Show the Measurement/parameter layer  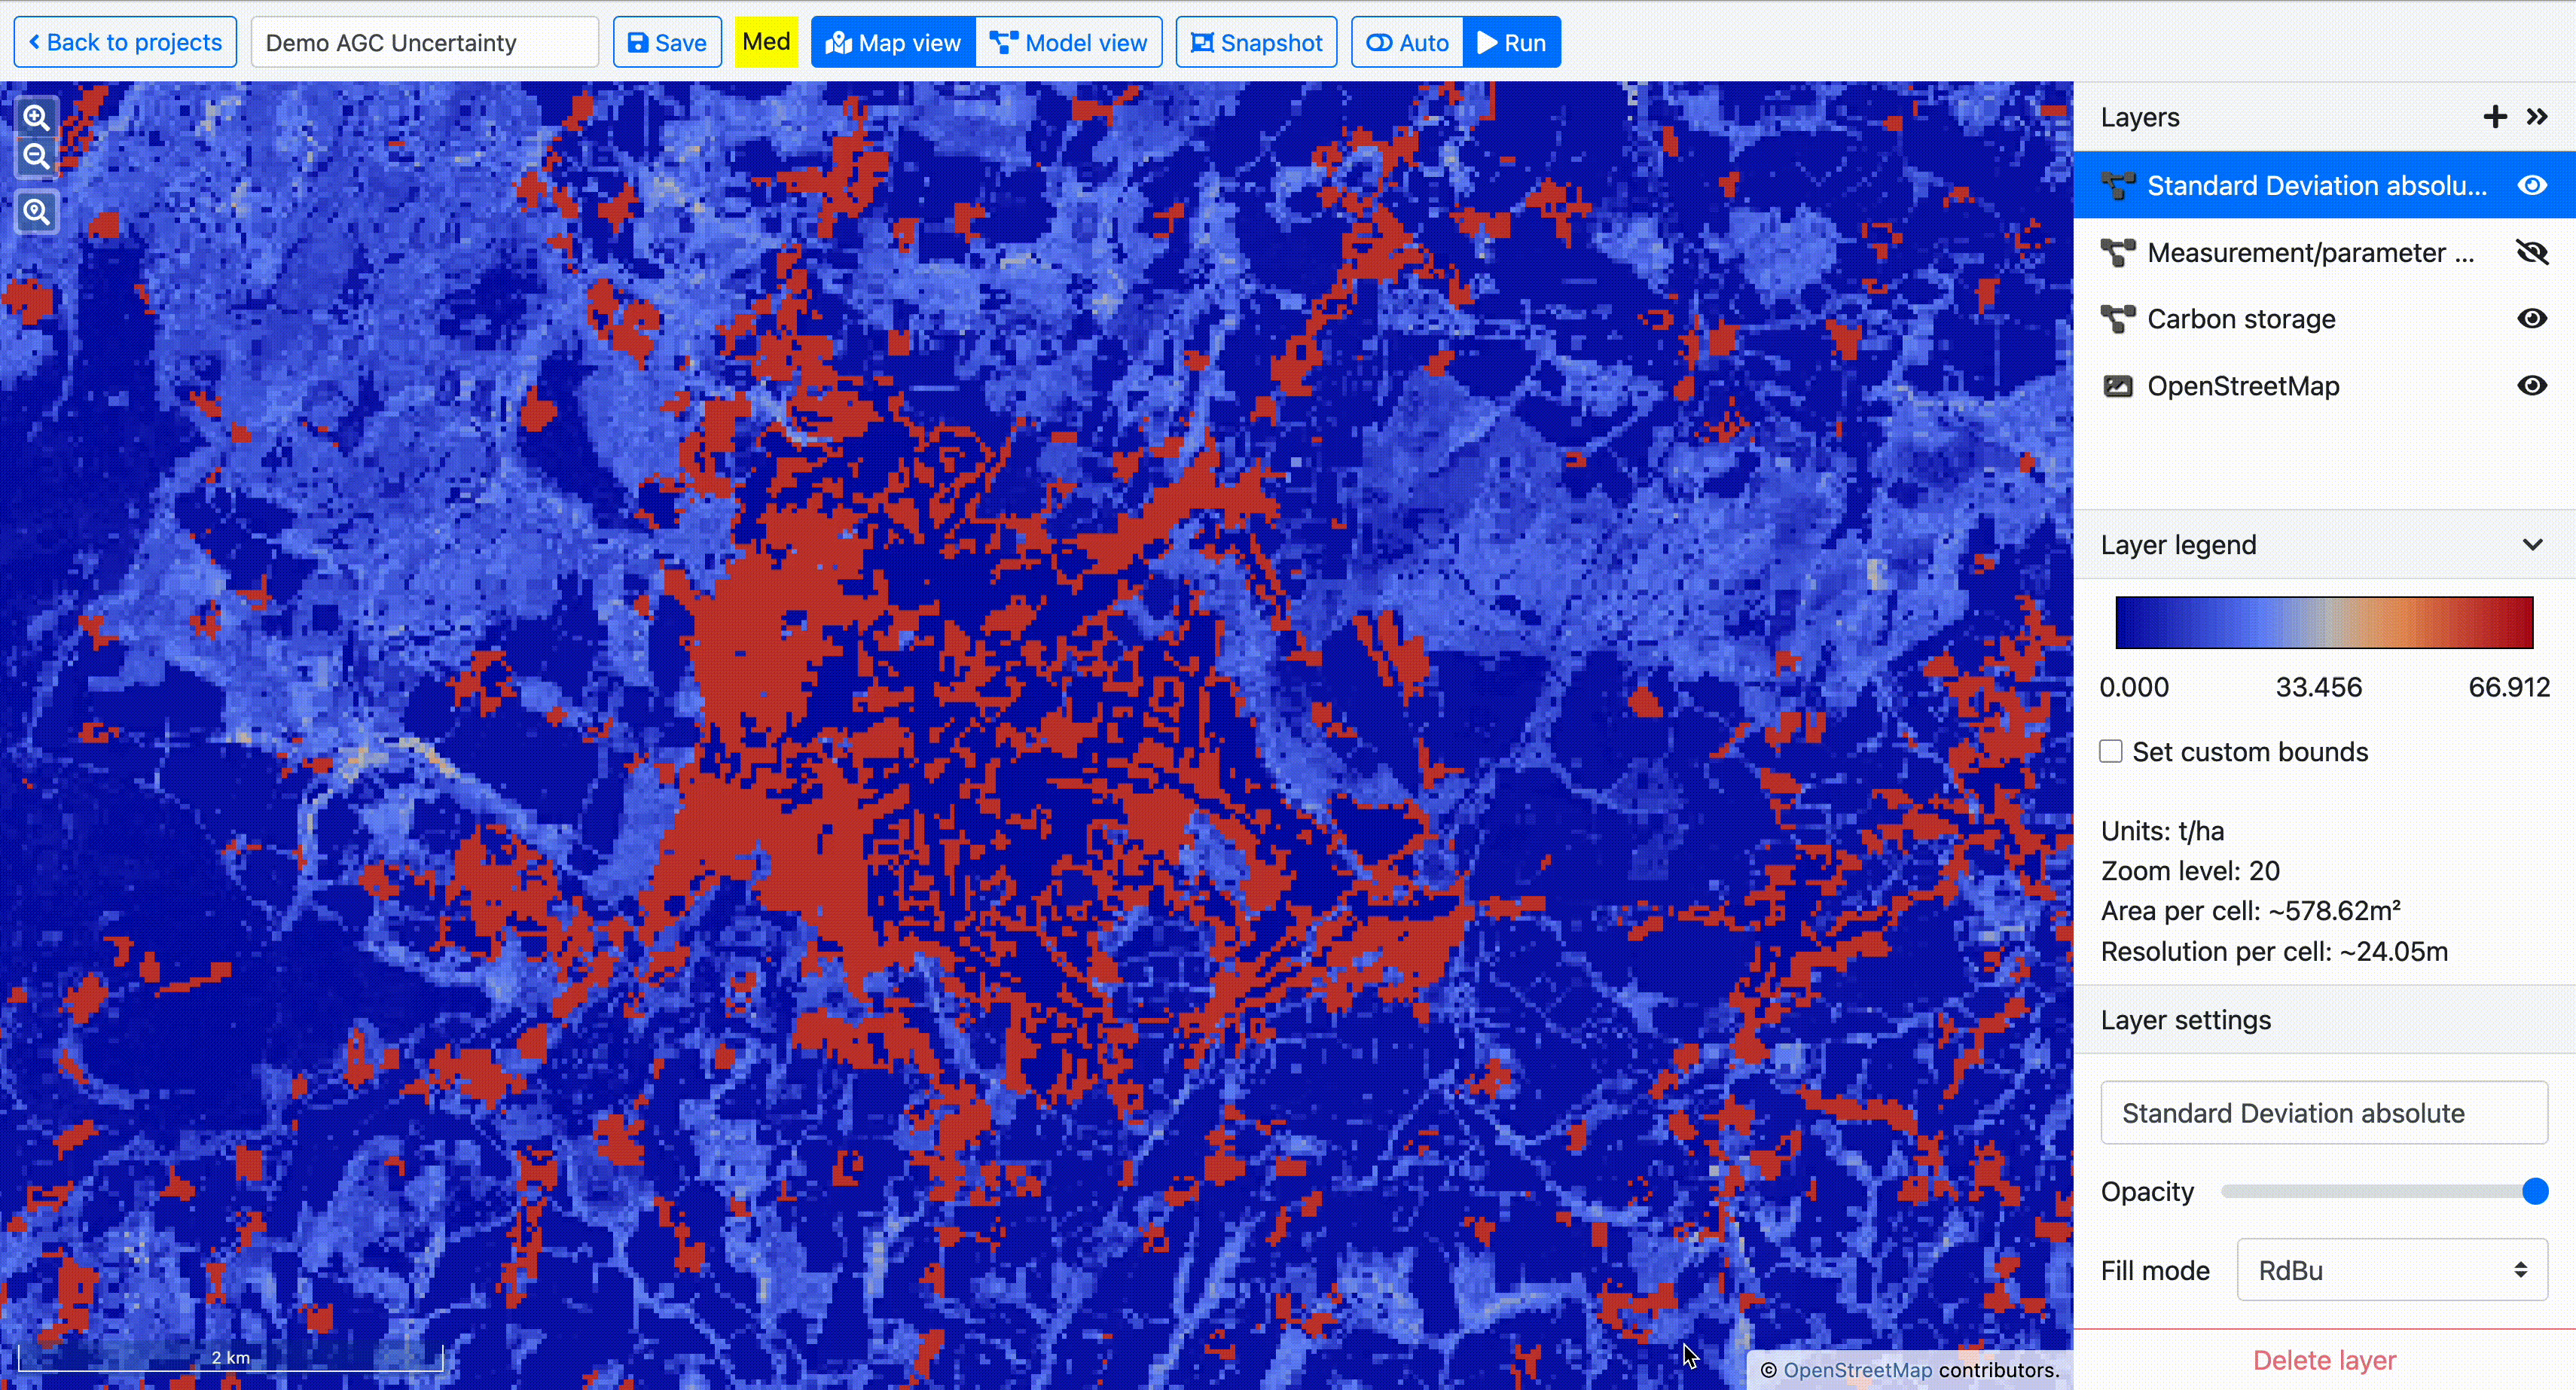2532,253
